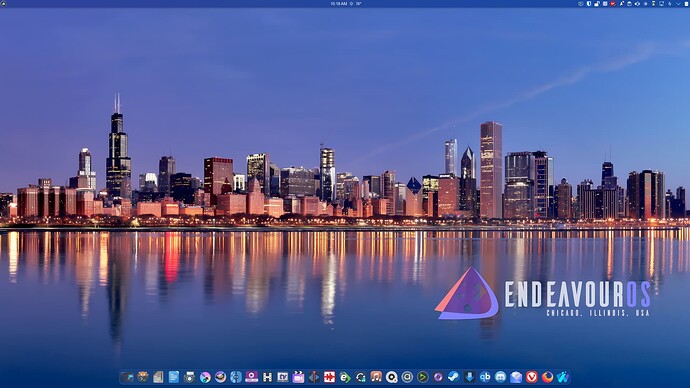Open the weather temperature indicator
The width and height of the screenshot is (690, 388).
[356, 4]
